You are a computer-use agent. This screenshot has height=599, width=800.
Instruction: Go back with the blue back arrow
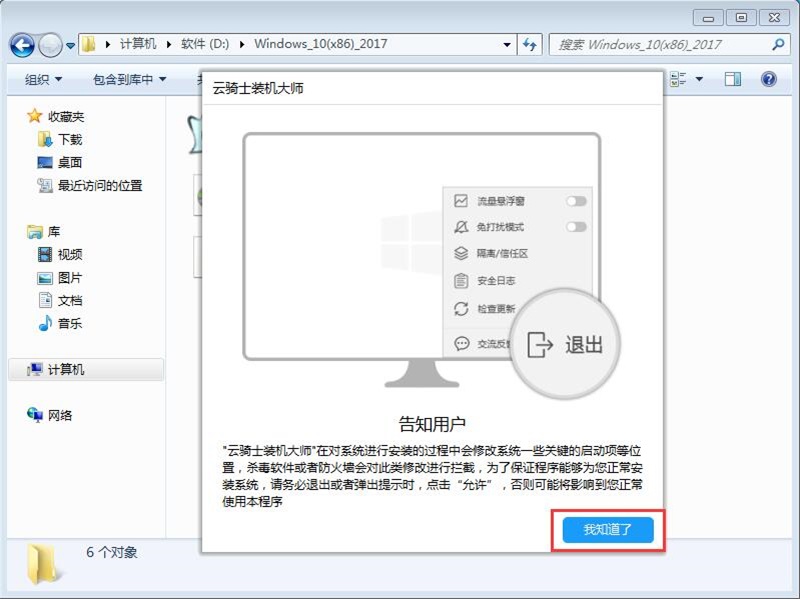(x=22, y=45)
